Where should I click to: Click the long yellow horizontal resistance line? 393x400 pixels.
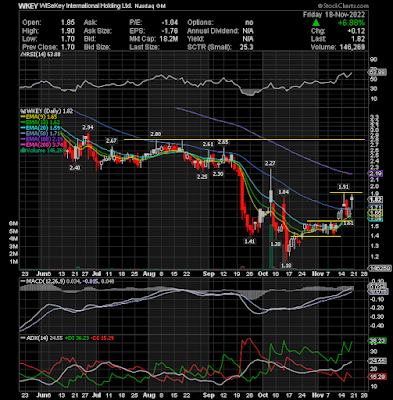(x=244, y=139)
